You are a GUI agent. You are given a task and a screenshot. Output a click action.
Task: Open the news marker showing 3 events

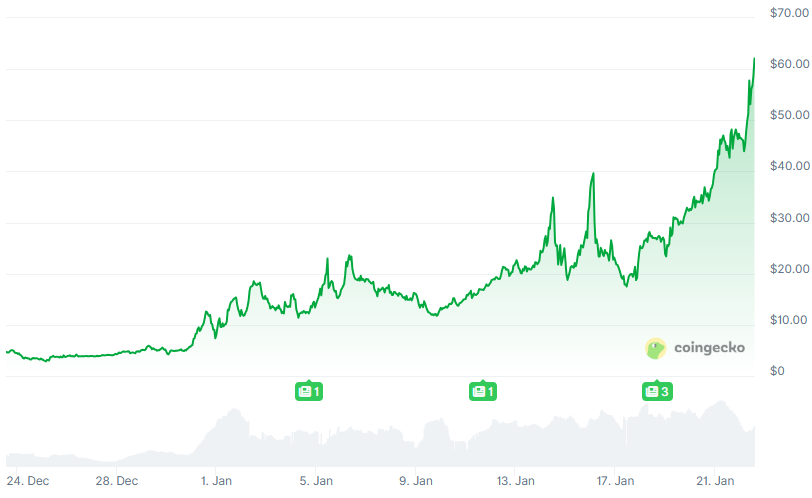coord(657,391)
